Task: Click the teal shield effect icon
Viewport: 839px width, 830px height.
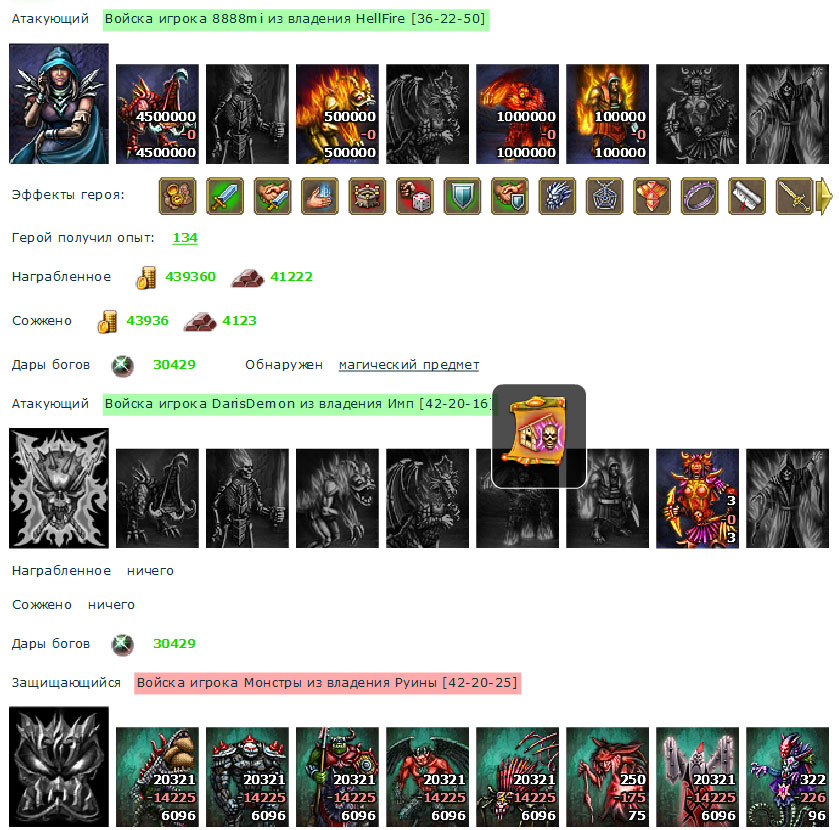Action: 462,196
